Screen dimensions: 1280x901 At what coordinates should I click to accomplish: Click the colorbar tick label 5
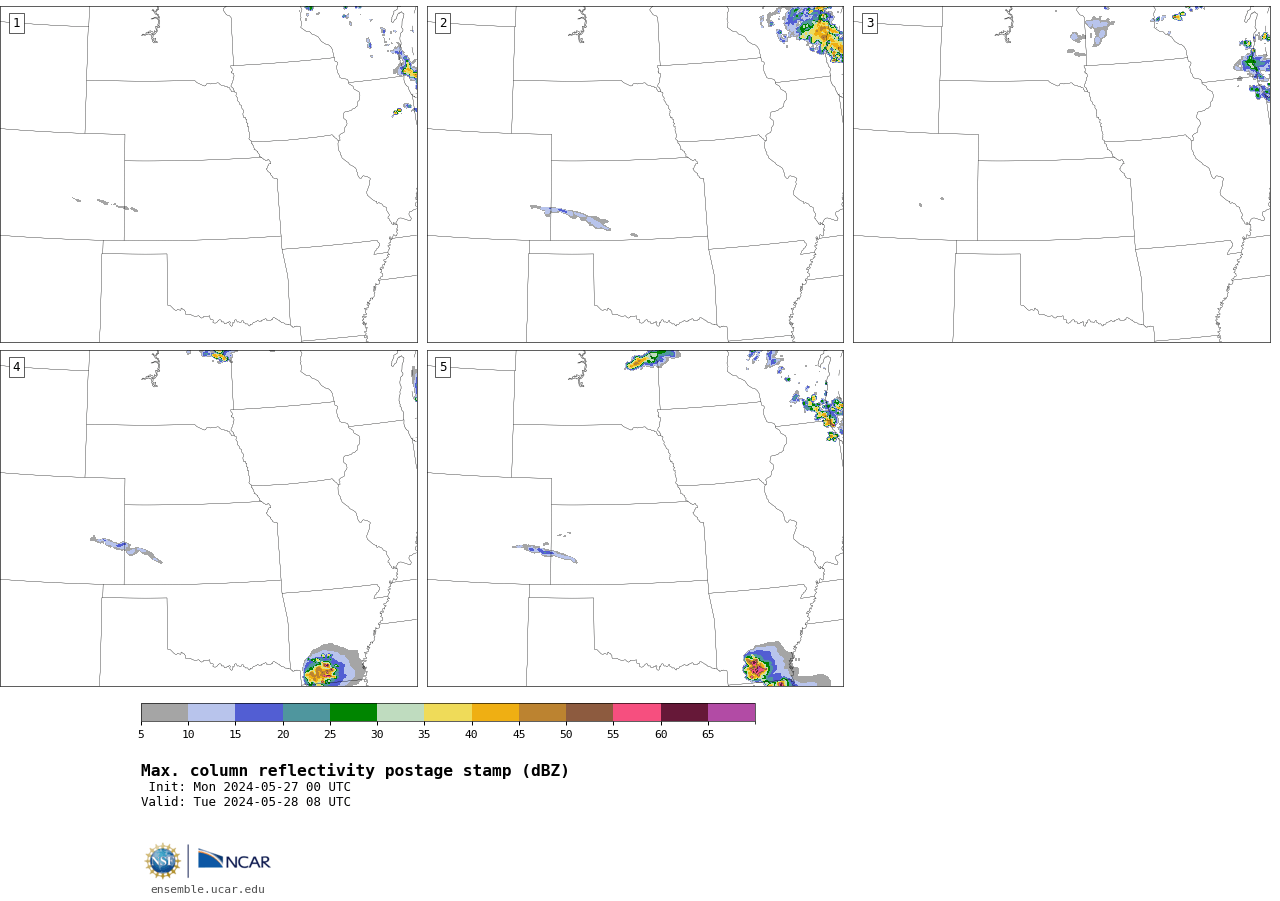(141, 735)
